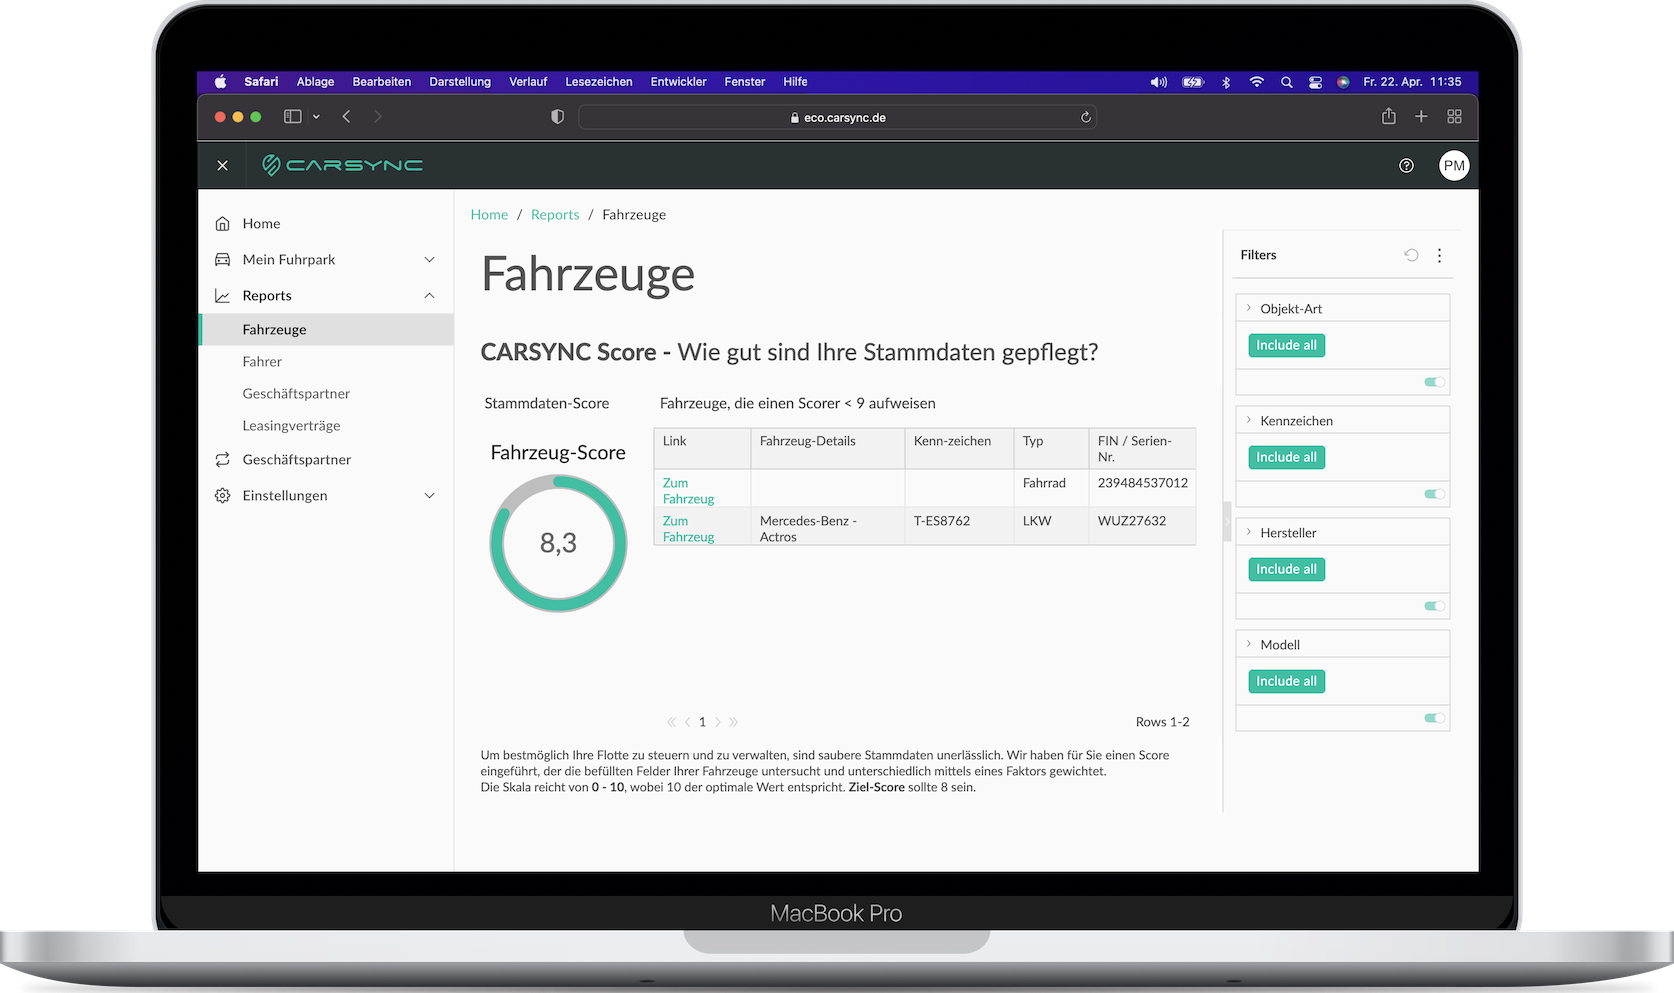Expand the Modell filter

point(1249,644)
